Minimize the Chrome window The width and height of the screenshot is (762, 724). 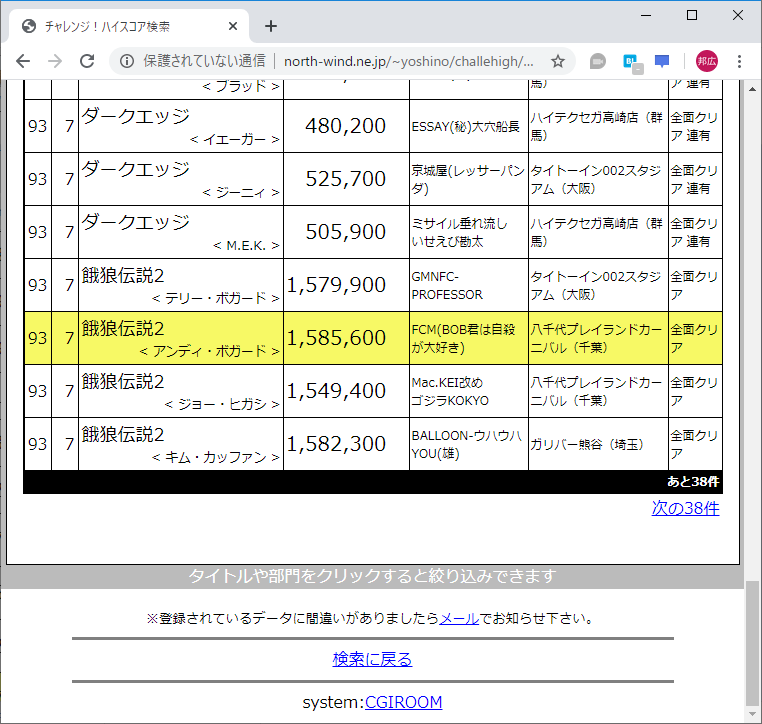tap(646, 16)
